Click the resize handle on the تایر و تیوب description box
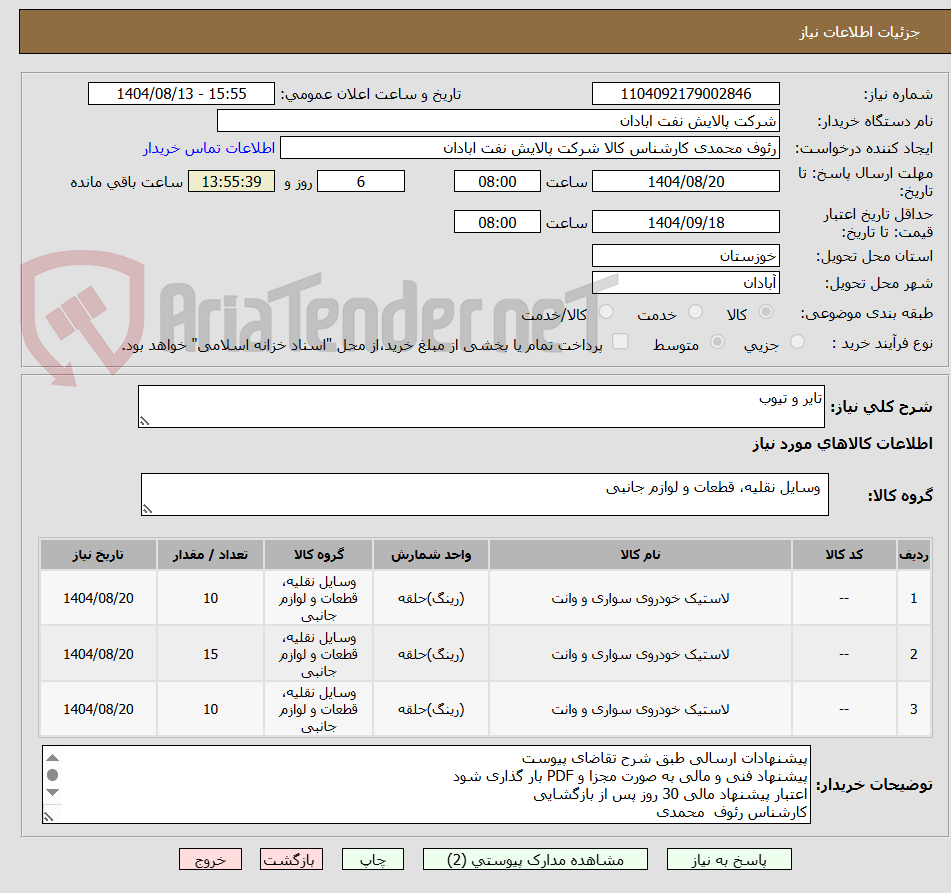951x893 pixels. (x=145, y=420)
